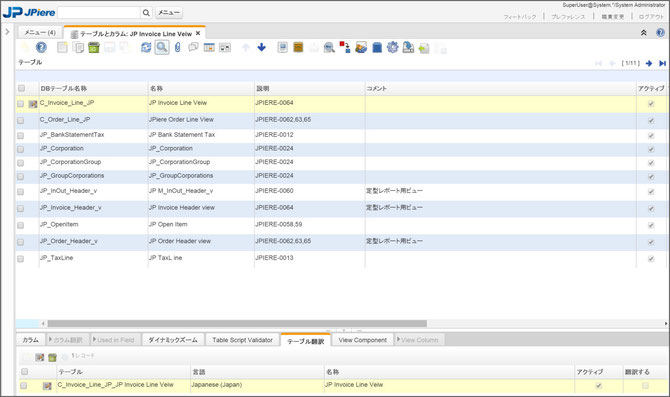
Task: Click delete icon in translation detail toolbar
Action: pos(52,357)
